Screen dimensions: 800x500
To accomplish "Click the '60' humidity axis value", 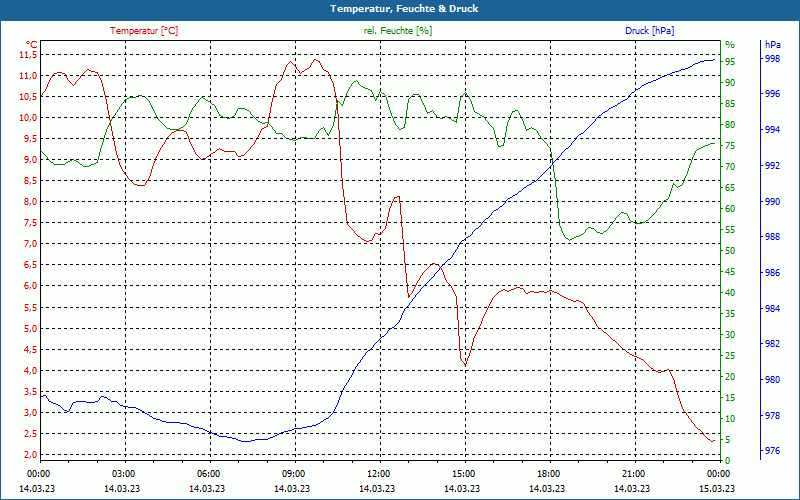I will click(730, 209).
